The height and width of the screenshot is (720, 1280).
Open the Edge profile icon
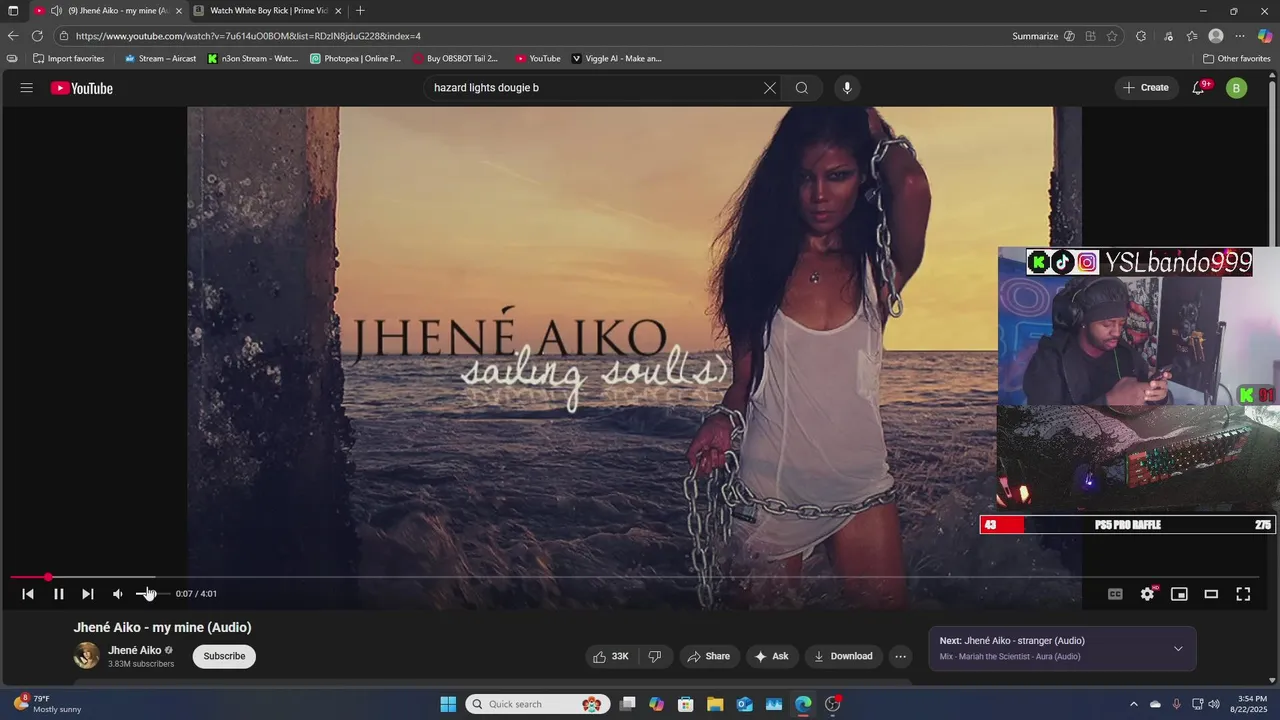coord(1216,36)
